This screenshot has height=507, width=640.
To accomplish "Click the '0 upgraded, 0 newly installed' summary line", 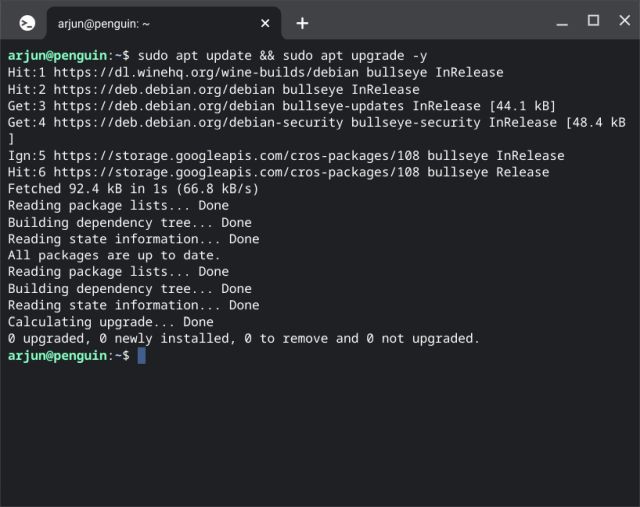I will tap(243, 338).
